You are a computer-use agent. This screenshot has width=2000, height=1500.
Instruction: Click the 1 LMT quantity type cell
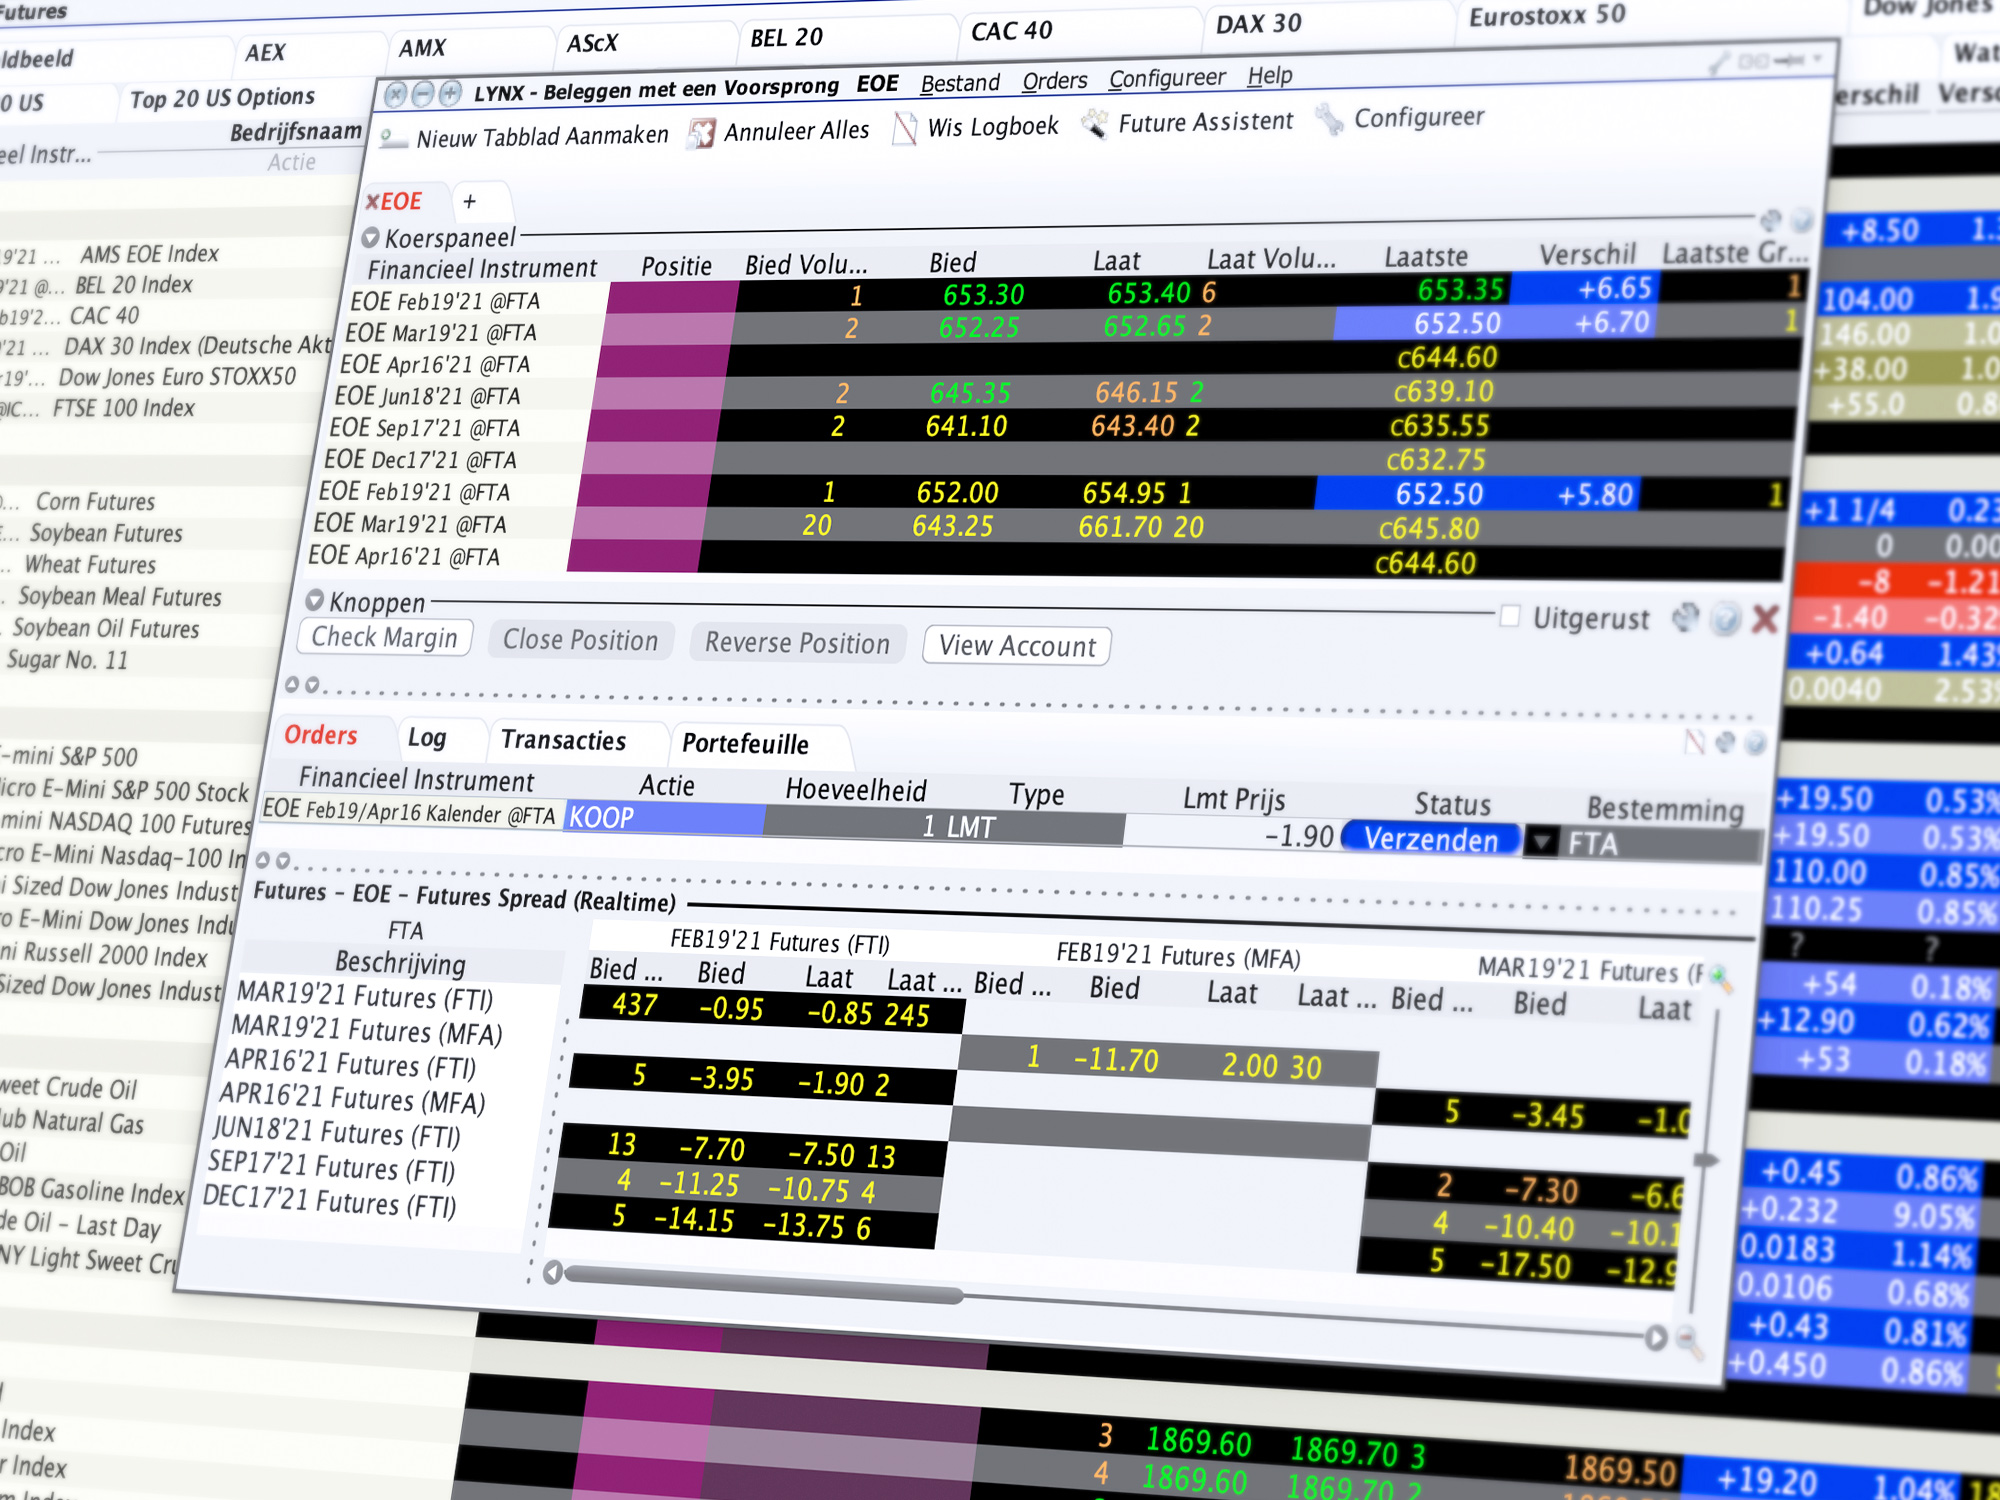[x=945, y=826]
